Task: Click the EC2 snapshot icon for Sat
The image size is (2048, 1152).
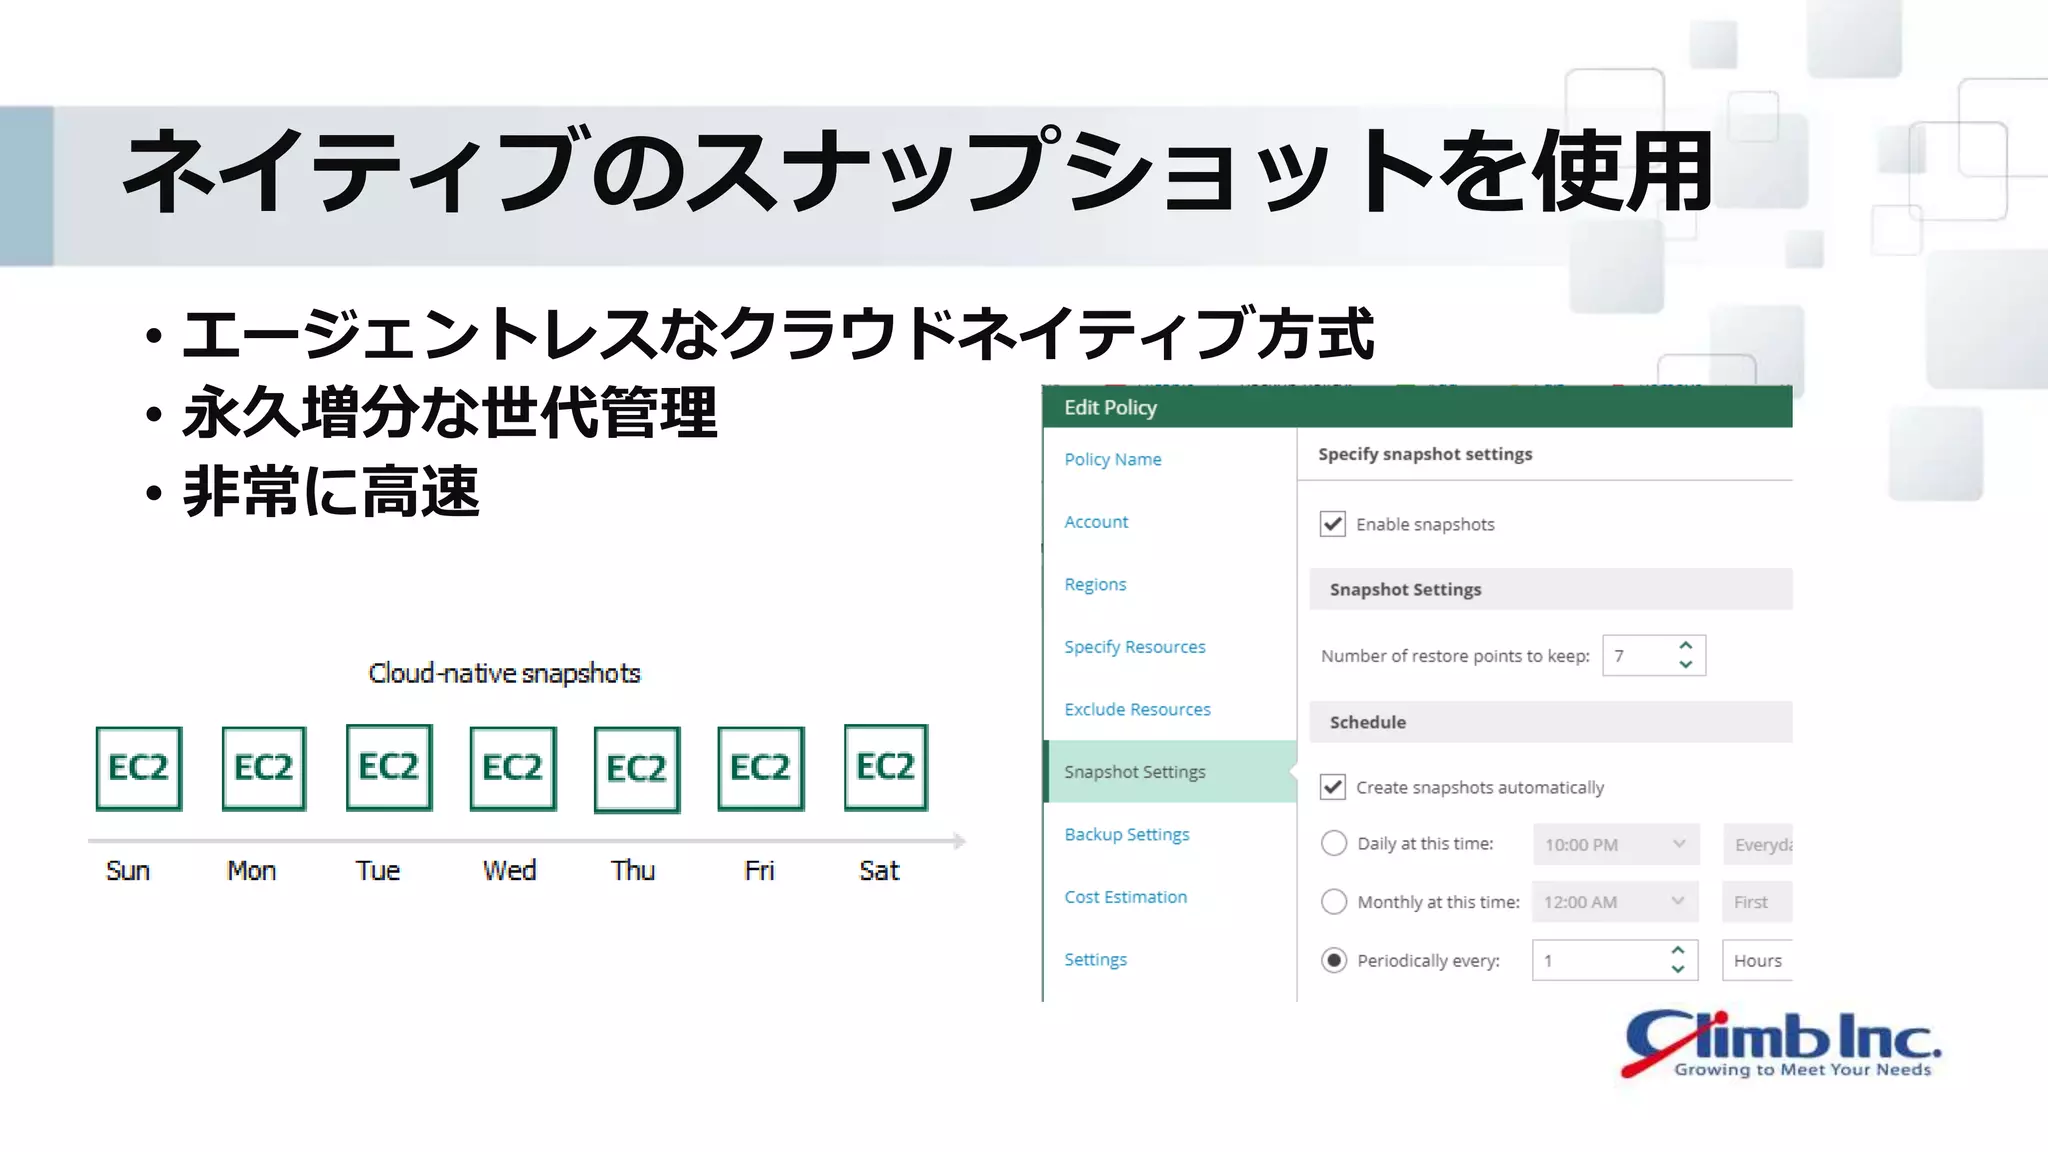Action: click(886, 767)
